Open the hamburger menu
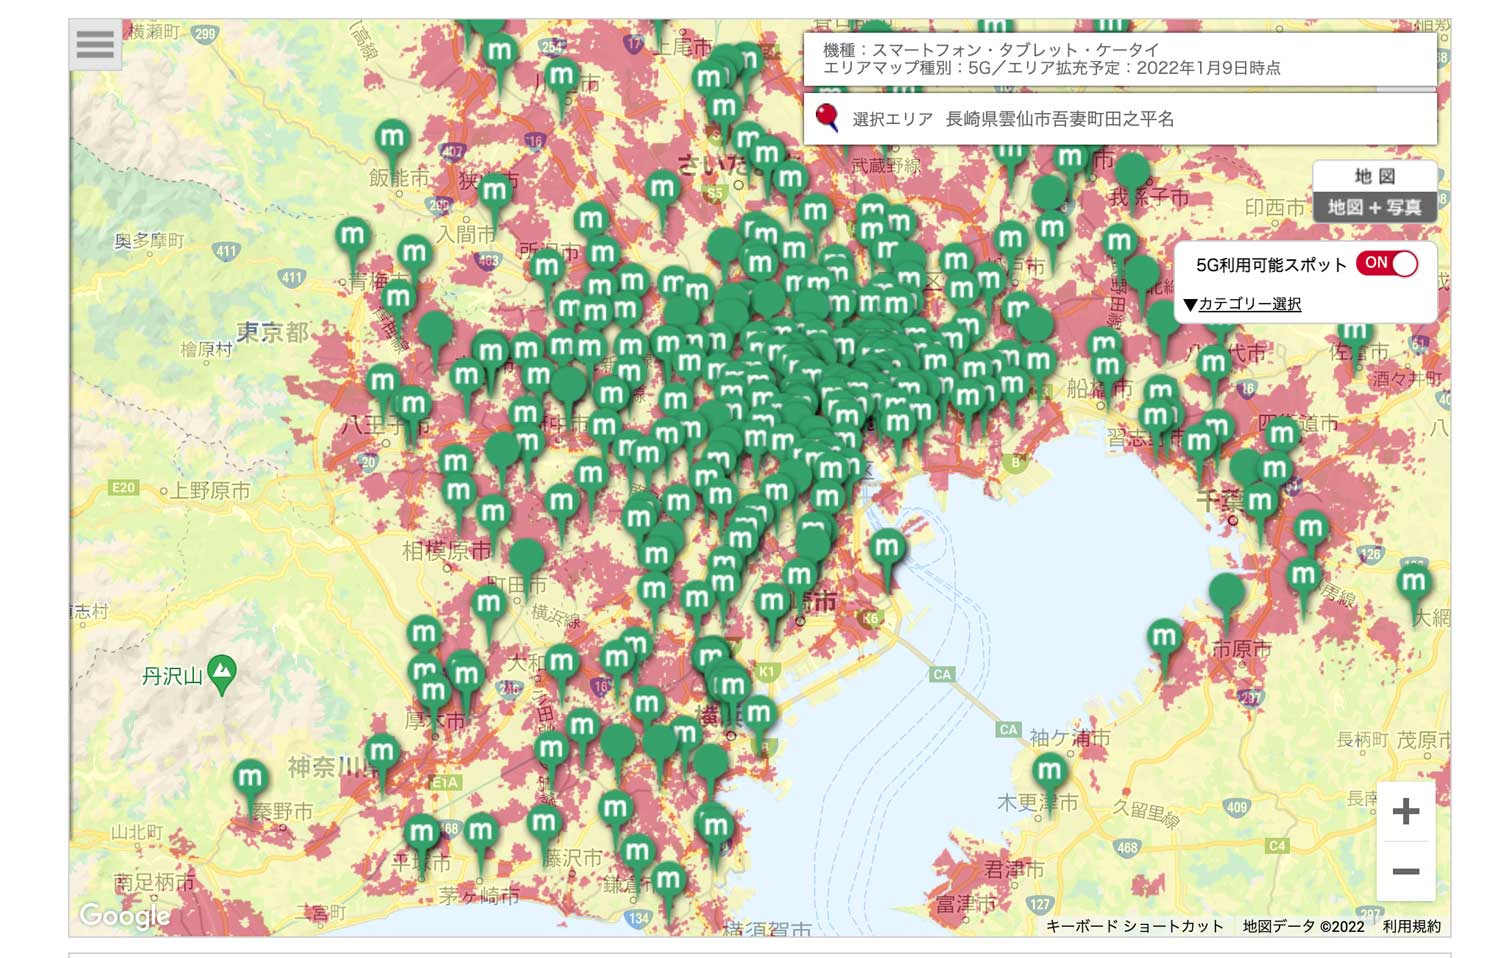 pyautogui.click(x=95, y=44)
